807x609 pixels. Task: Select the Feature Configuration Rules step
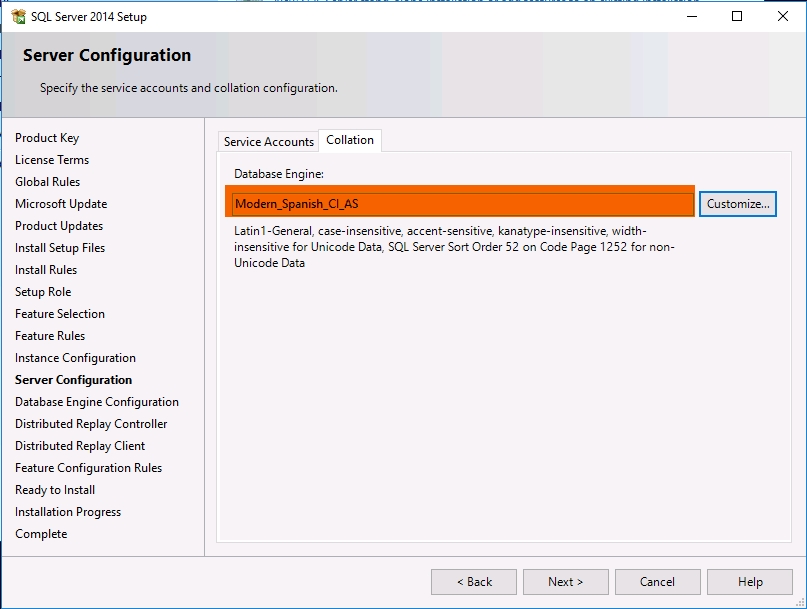(89, 468)
